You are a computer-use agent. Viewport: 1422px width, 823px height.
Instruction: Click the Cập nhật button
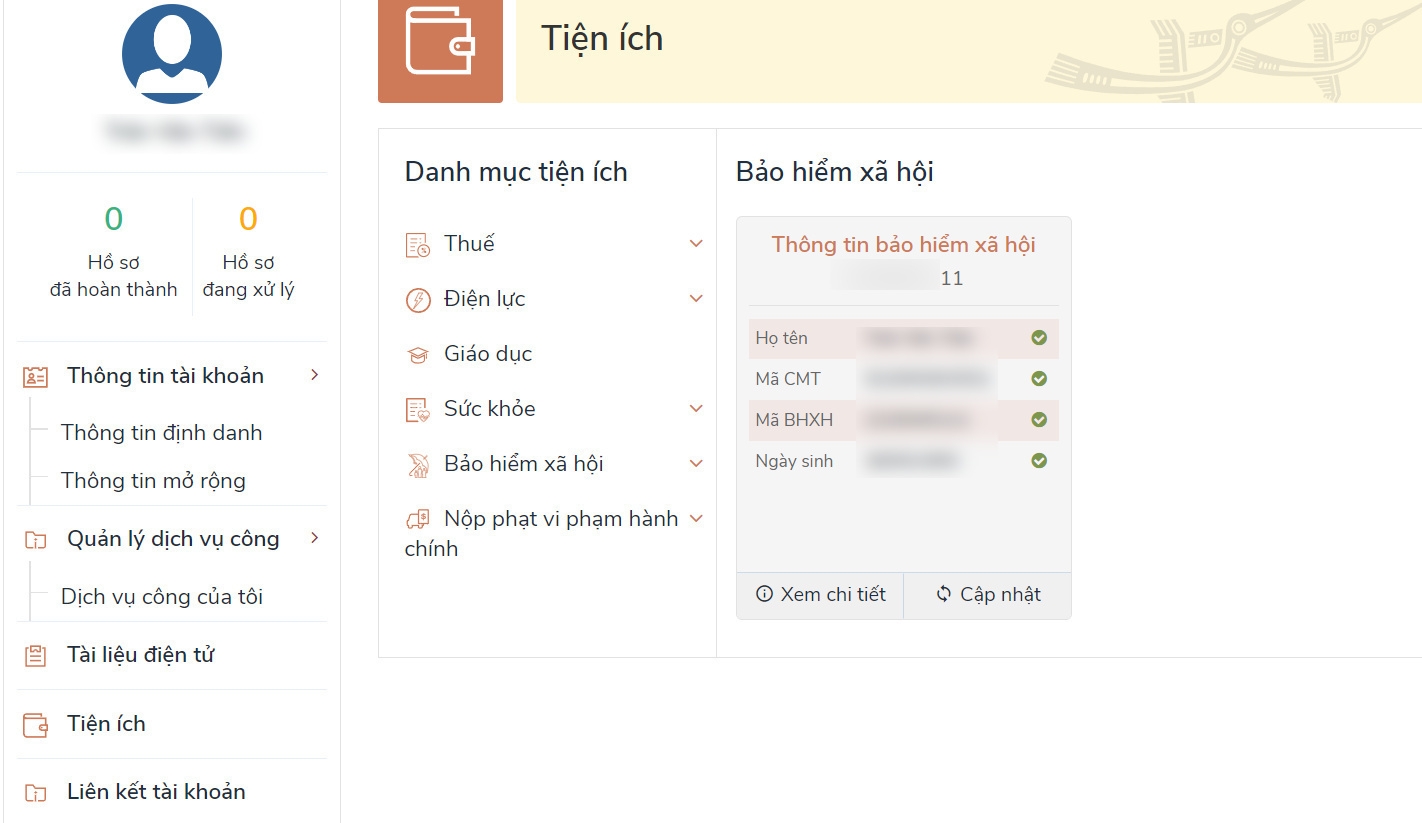[x=987, y=595]
